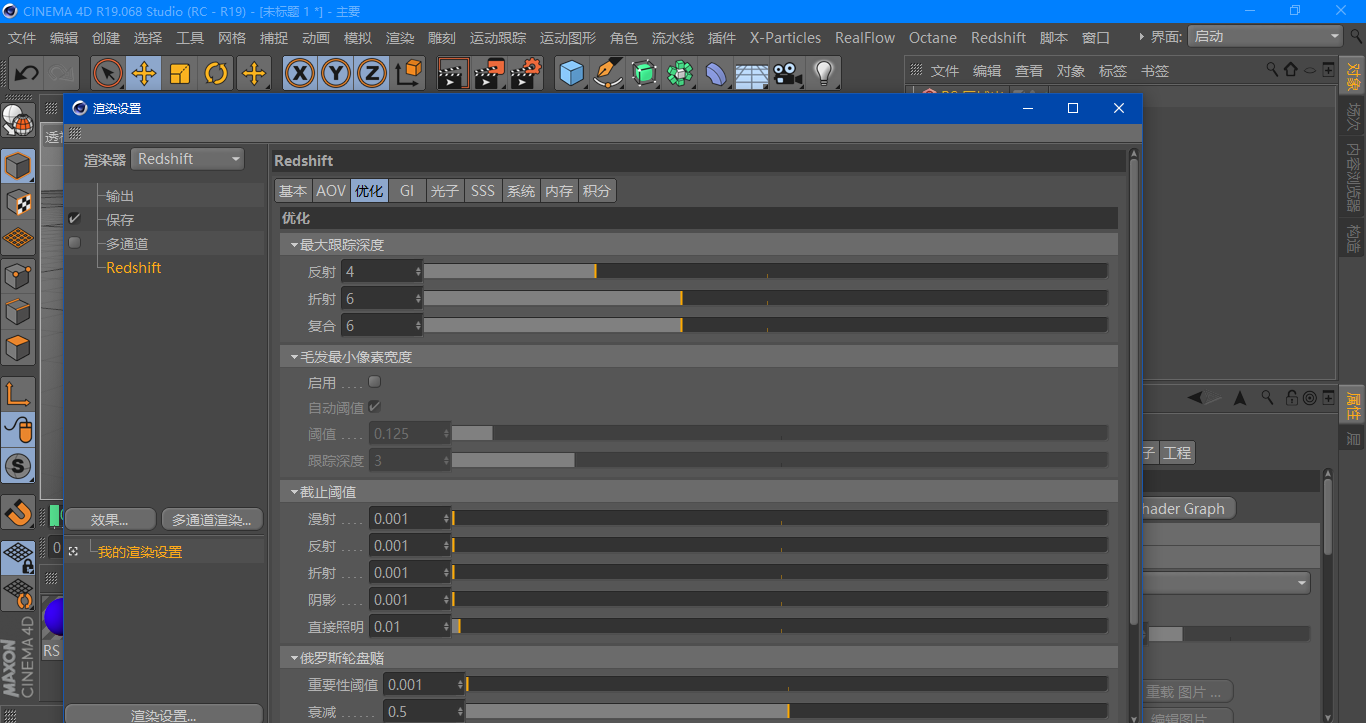Image resolution: width=1366 pixels, height=723 pixels.
Task: Switch to the 积分 tab
Action: pyautogui.click(x=597, y=191)
